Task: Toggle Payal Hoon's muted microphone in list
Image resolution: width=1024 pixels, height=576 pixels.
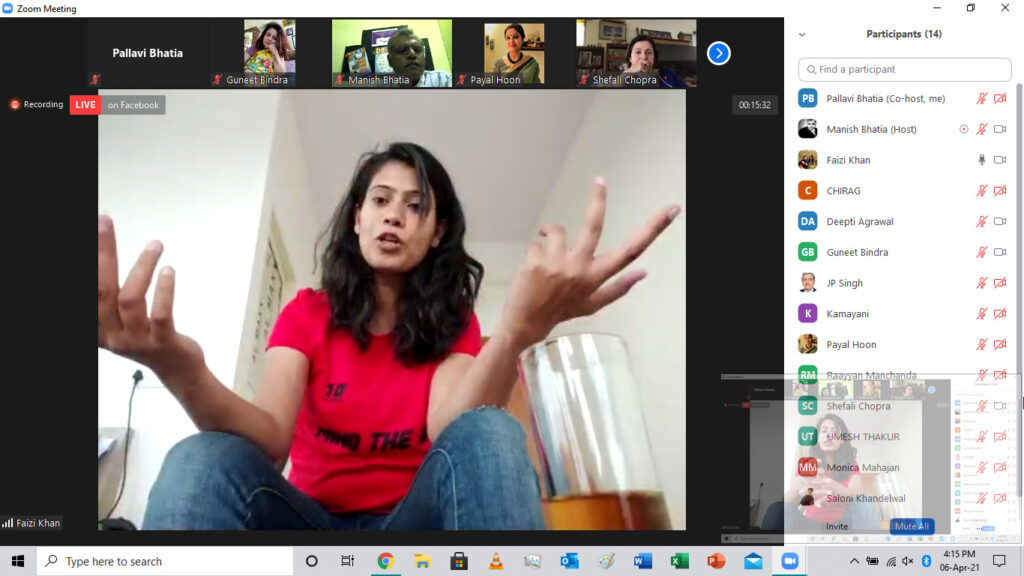Action: click(x=982, y=344)
